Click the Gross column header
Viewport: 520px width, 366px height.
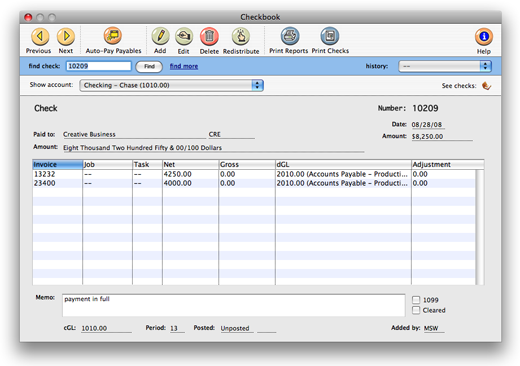(x=247, y=164)
